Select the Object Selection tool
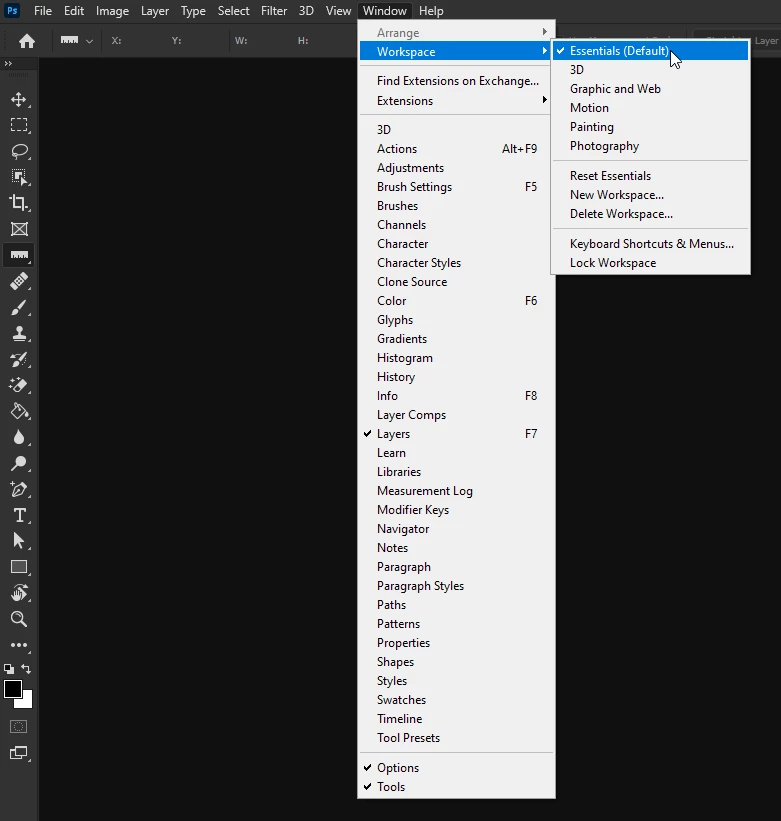The height and width of the screenshot is (821, 781). [19, 177]
